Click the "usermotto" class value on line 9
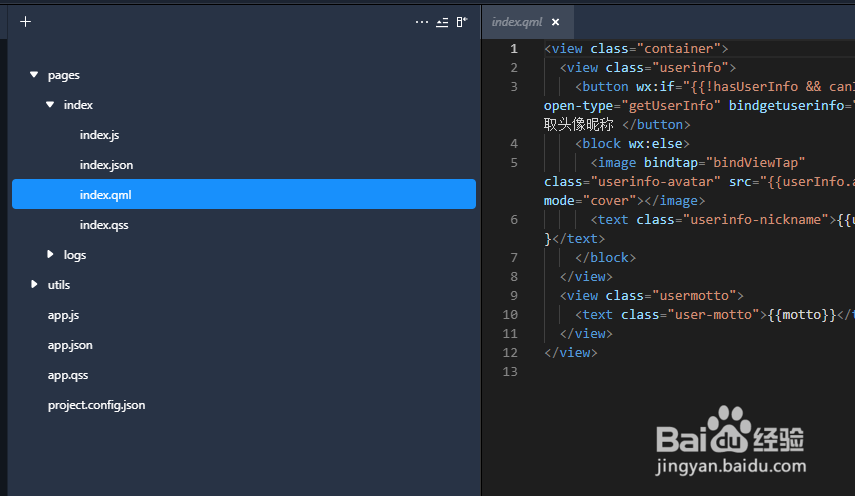The height and width of the screenshot is (496, 855). [694, 296]
